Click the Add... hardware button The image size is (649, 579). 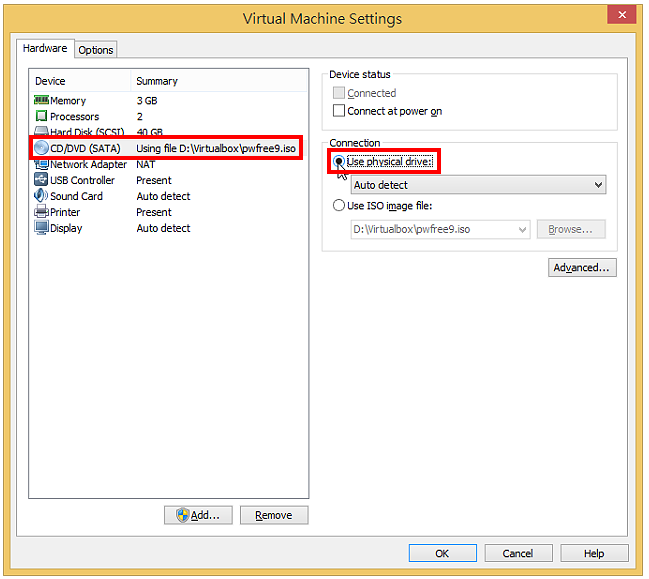(x=199, y=517)
